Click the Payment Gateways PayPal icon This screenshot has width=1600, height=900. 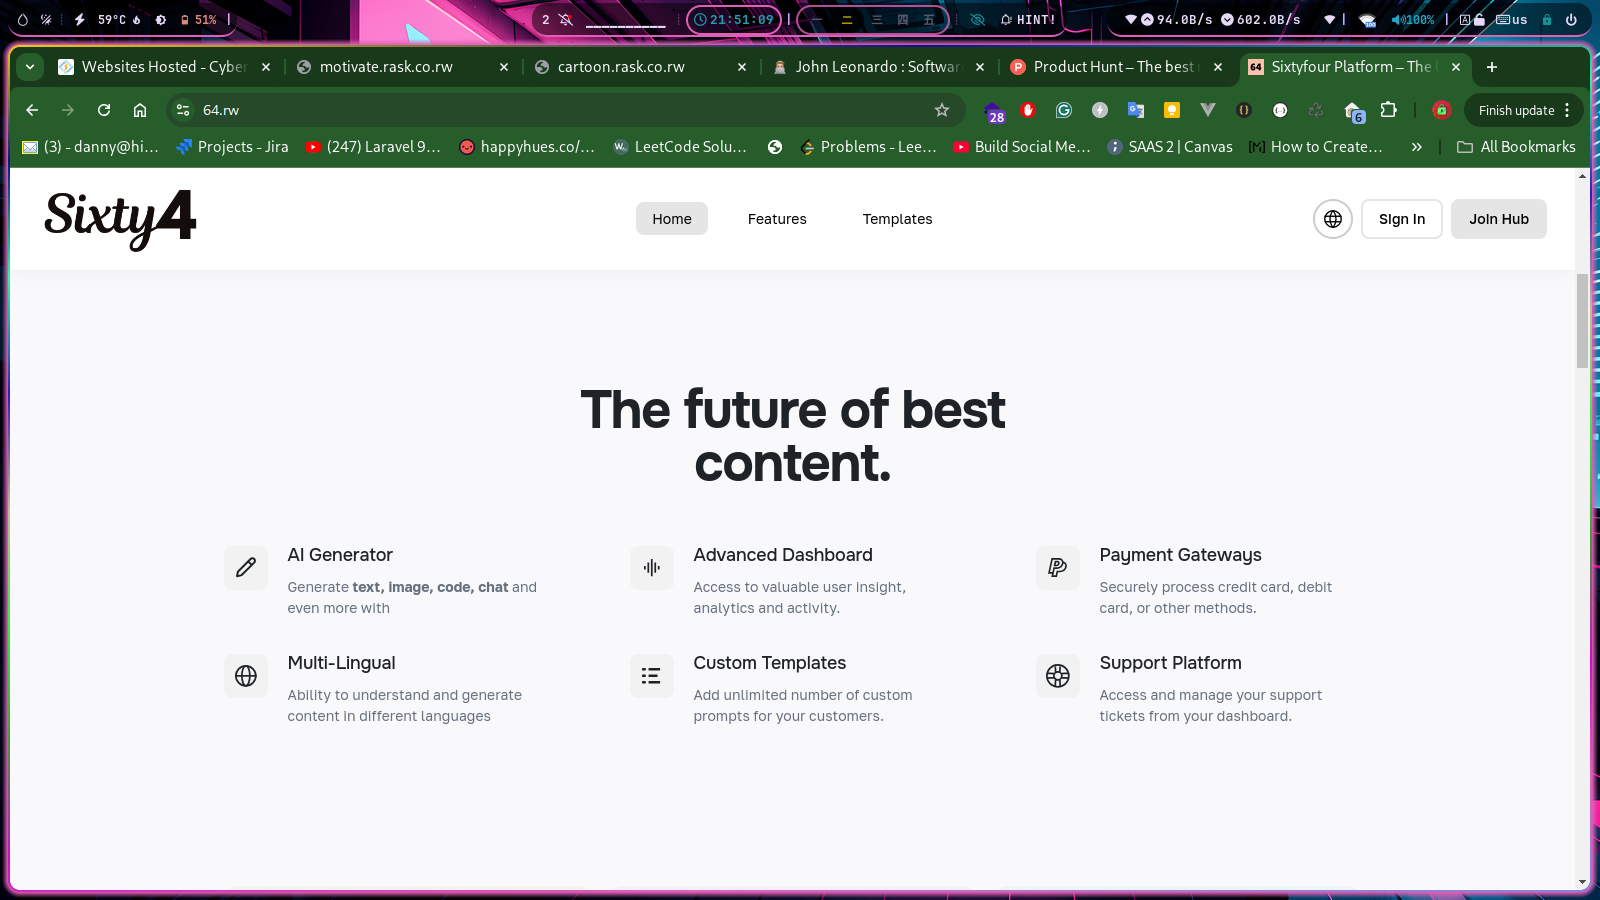pyautogui.click(x=1058, y=568)
